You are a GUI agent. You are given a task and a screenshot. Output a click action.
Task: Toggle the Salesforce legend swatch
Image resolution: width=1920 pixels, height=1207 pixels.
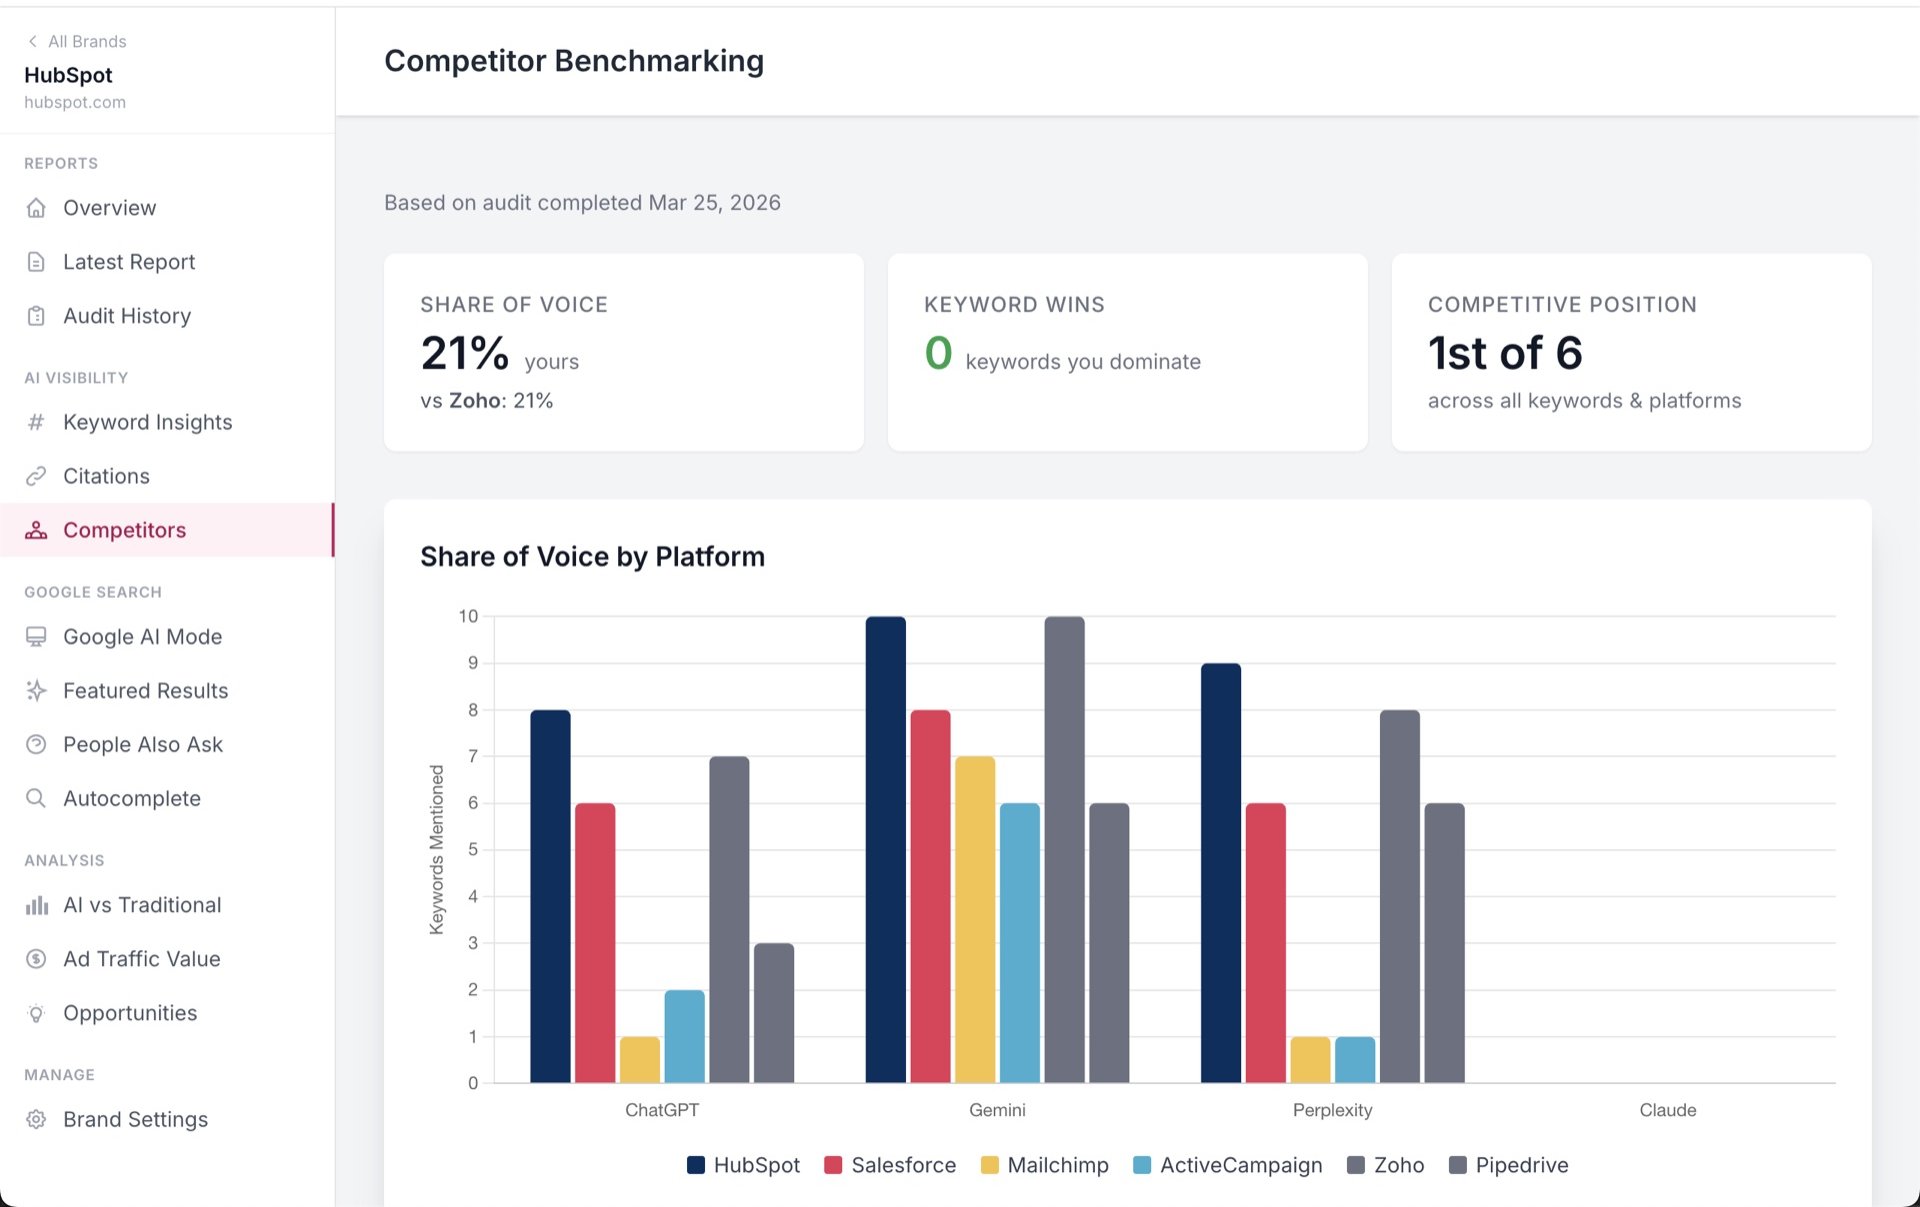(833, 1165)
